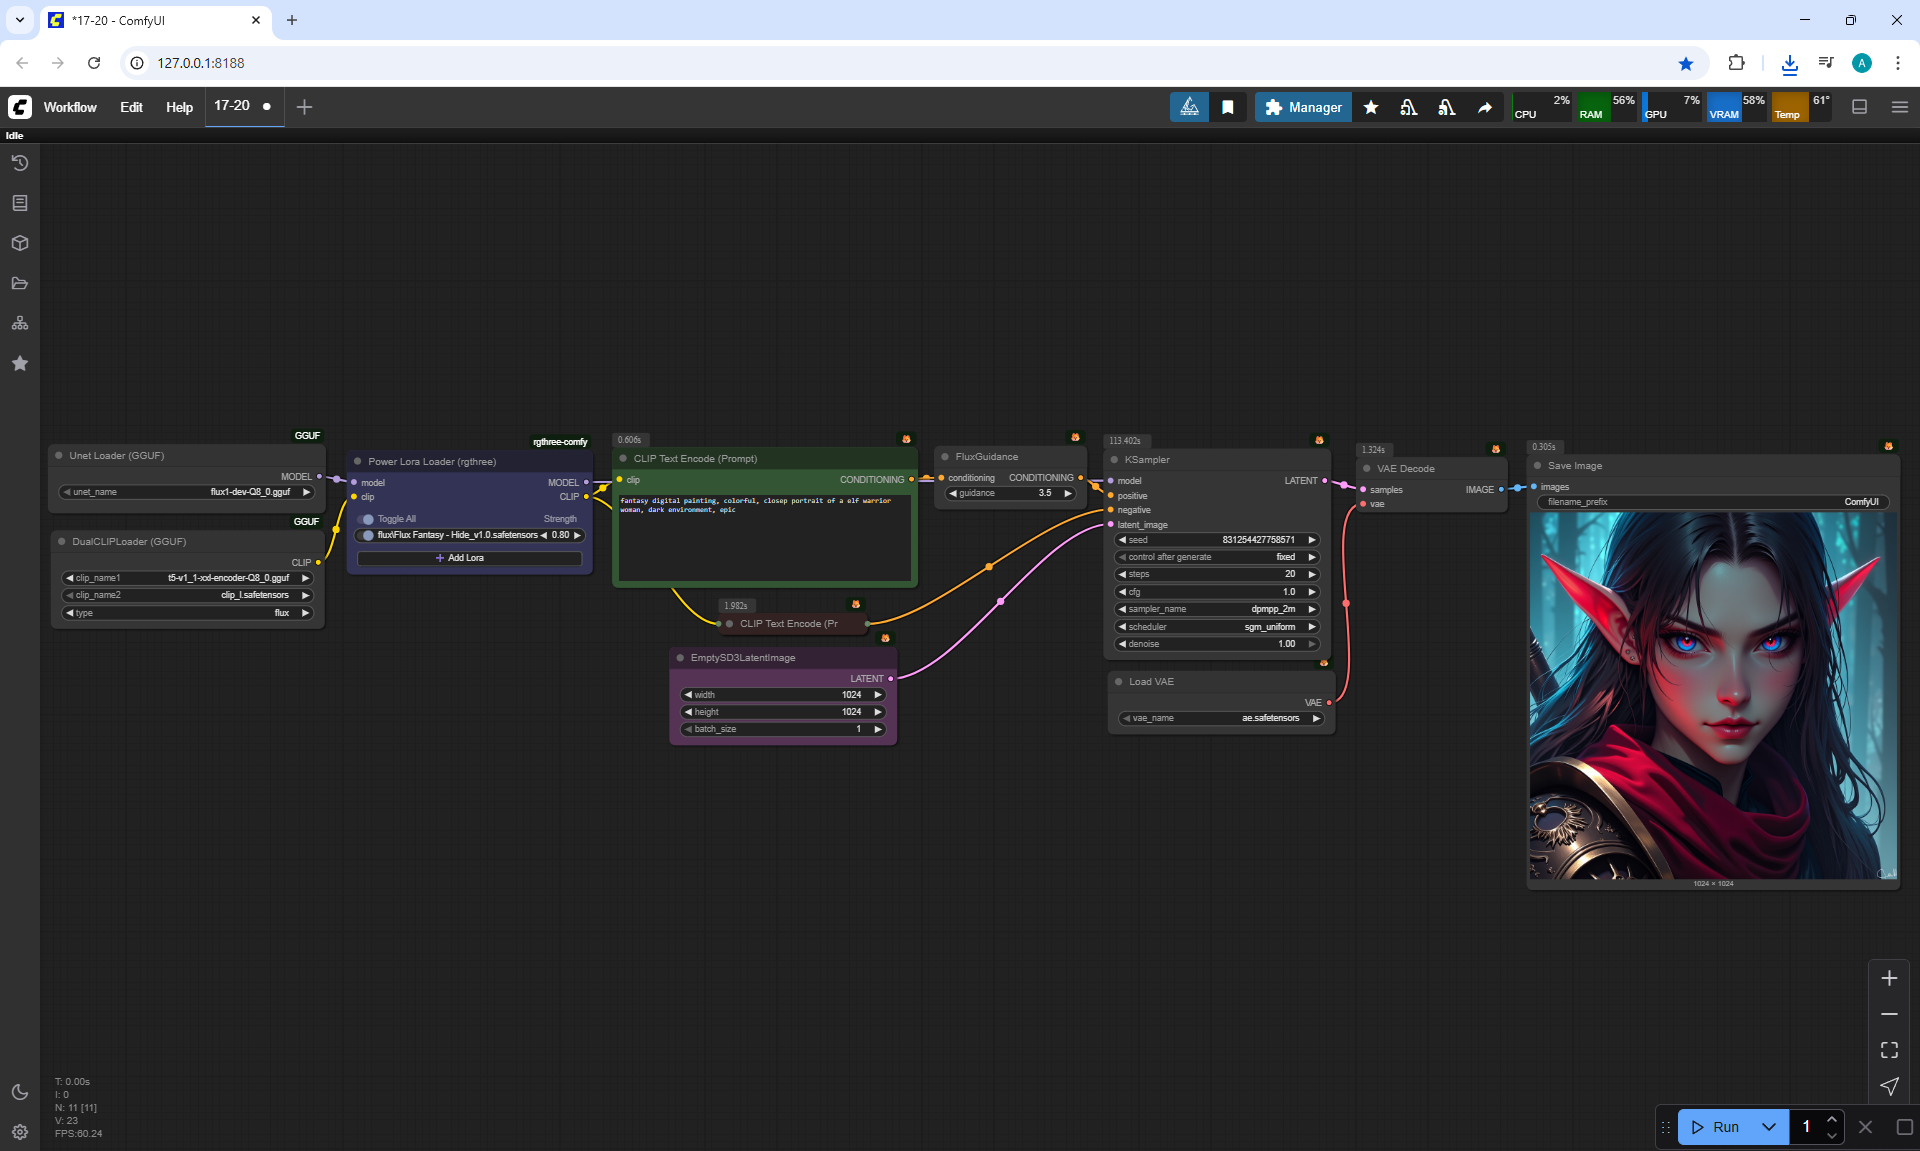Open the model library cube icon
Screen dimensions: 1920x1151
tap(19, 243)
